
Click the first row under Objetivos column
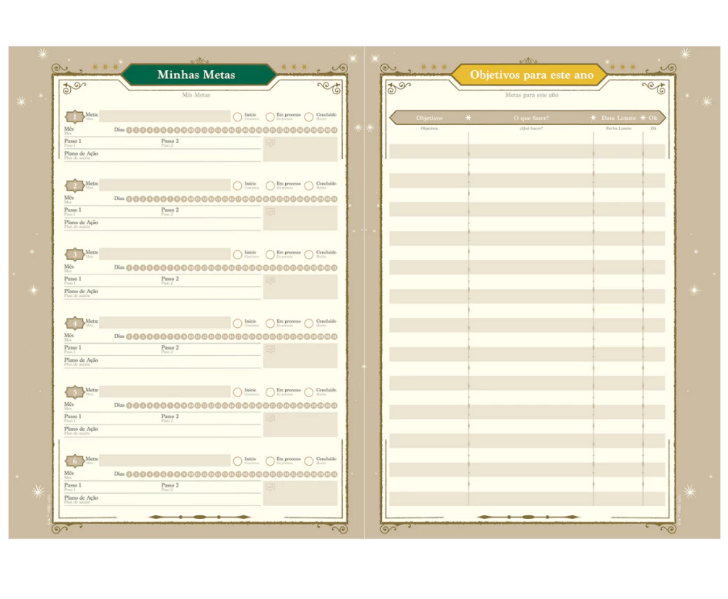[x=428, y=151]
